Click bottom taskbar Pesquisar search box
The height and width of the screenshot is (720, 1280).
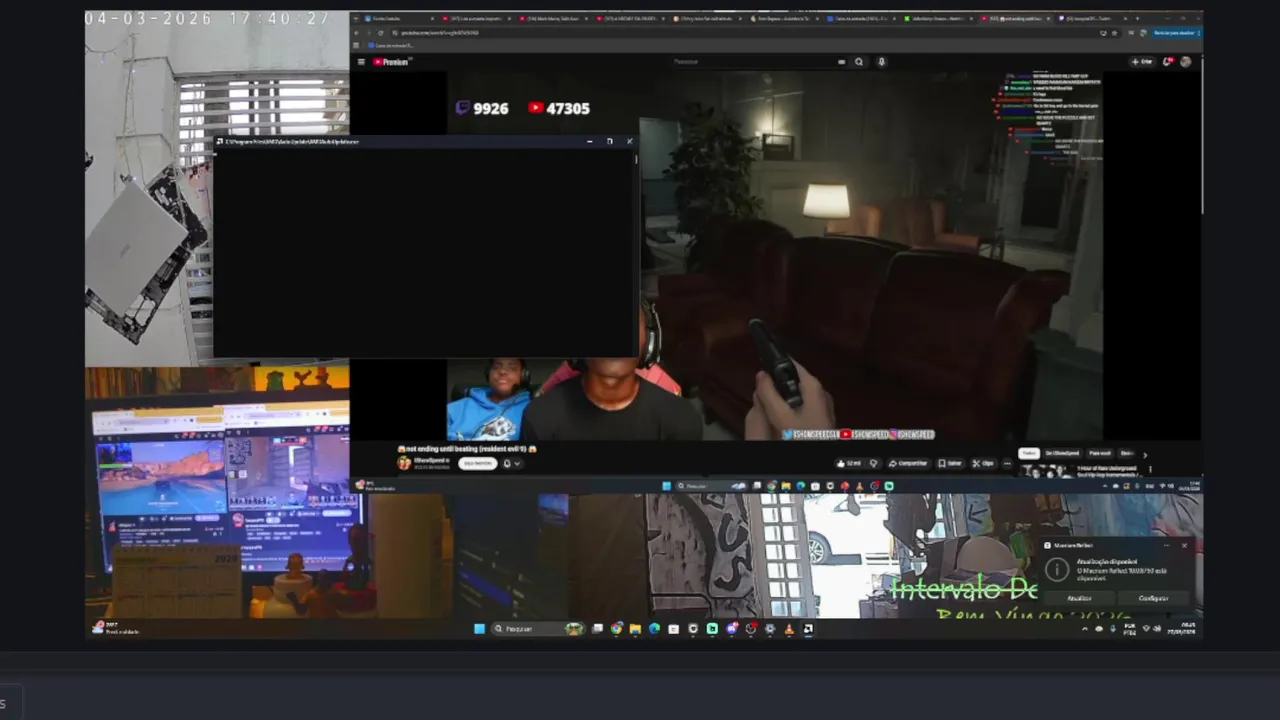pyautogui.click(x=540, y=628)
